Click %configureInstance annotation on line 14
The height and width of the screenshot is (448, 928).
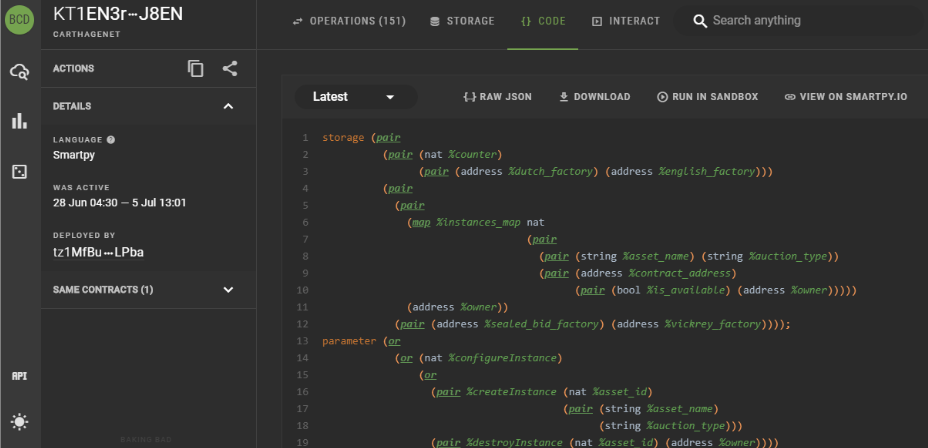click(x=502, y=358)
